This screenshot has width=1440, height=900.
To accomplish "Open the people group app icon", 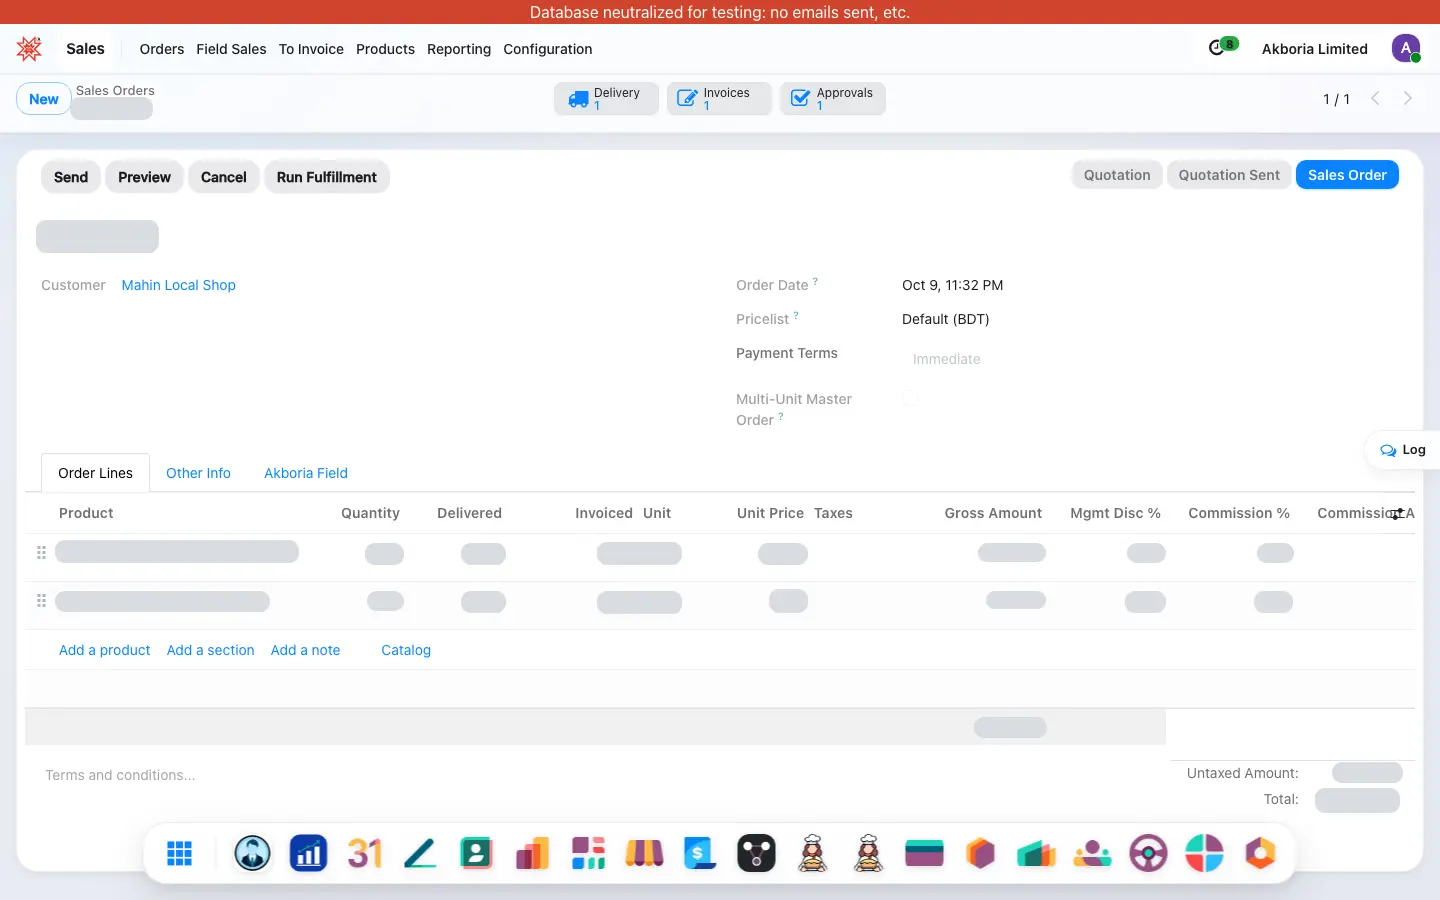I will (1092, 854).
